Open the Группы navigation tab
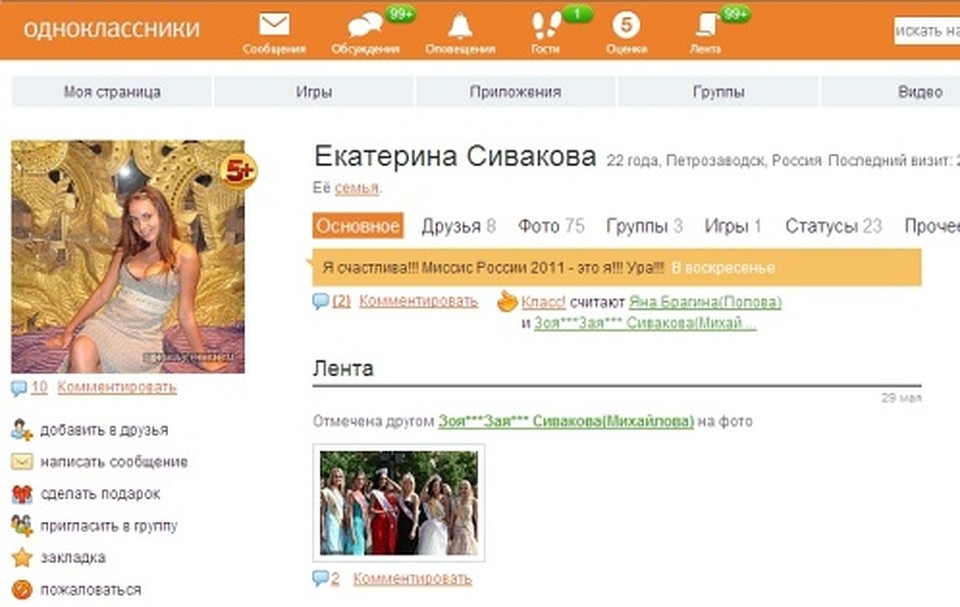The width and height of the screenshot is (960, 607). [718, 92]
